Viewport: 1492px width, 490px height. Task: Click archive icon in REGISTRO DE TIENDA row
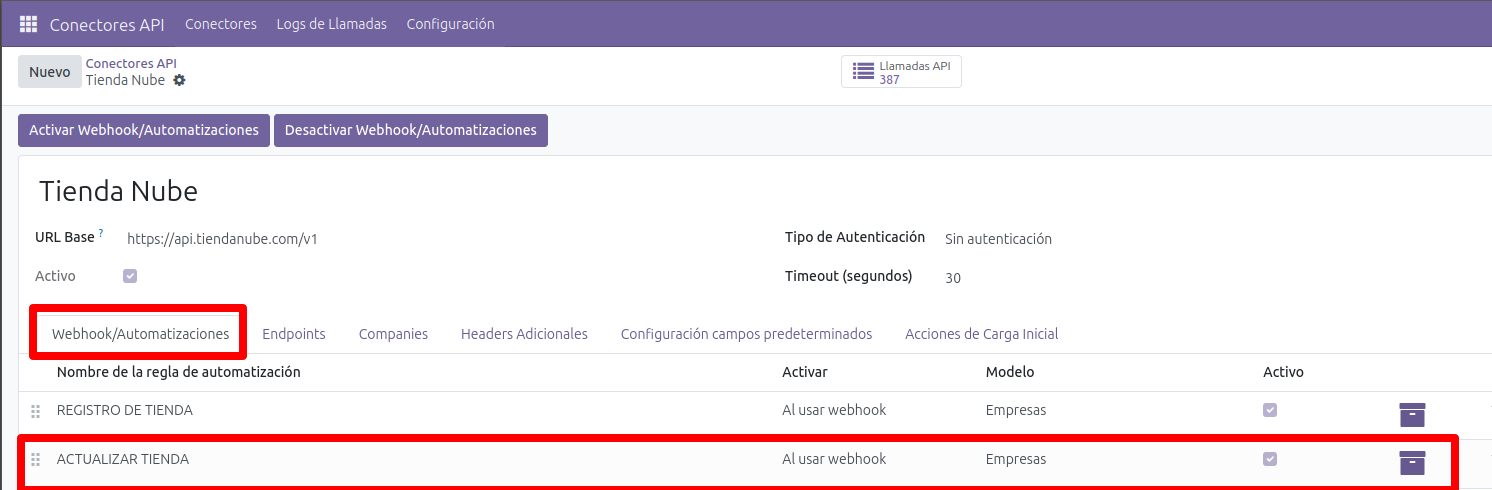click(x=1412, y=414)
